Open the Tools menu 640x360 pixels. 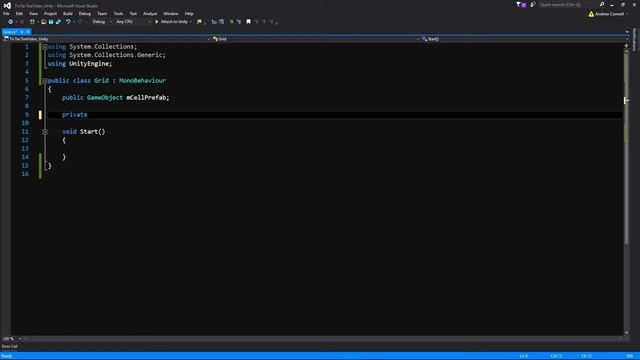(x=118, y=13)
